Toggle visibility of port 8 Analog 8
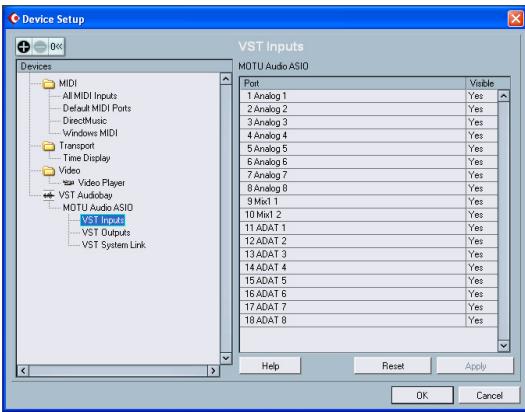 click(x=475, y=188)
